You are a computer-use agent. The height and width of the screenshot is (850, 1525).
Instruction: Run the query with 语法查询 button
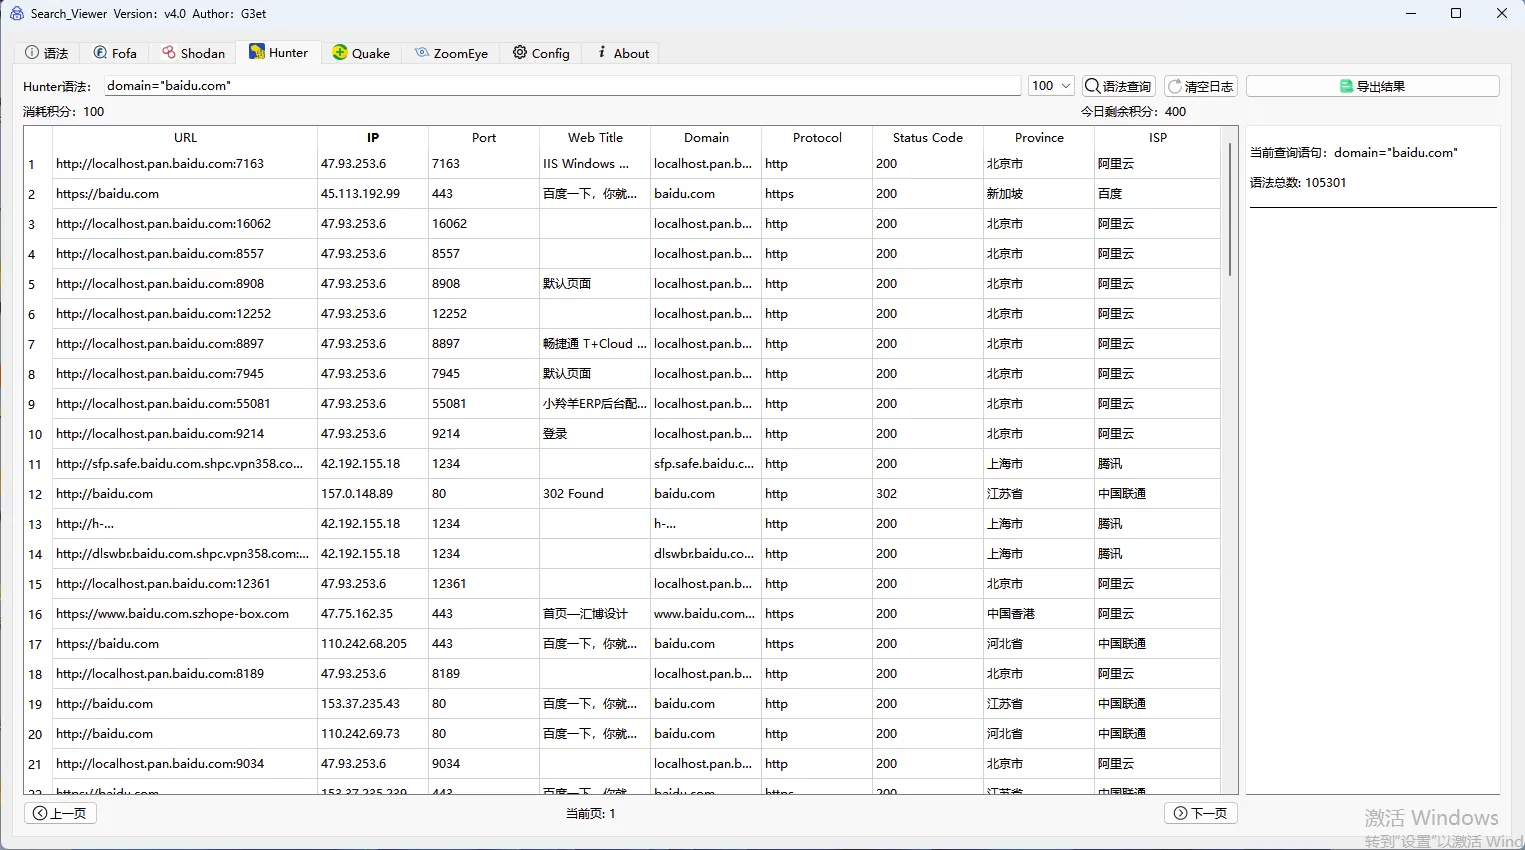tap(1119, 86)
